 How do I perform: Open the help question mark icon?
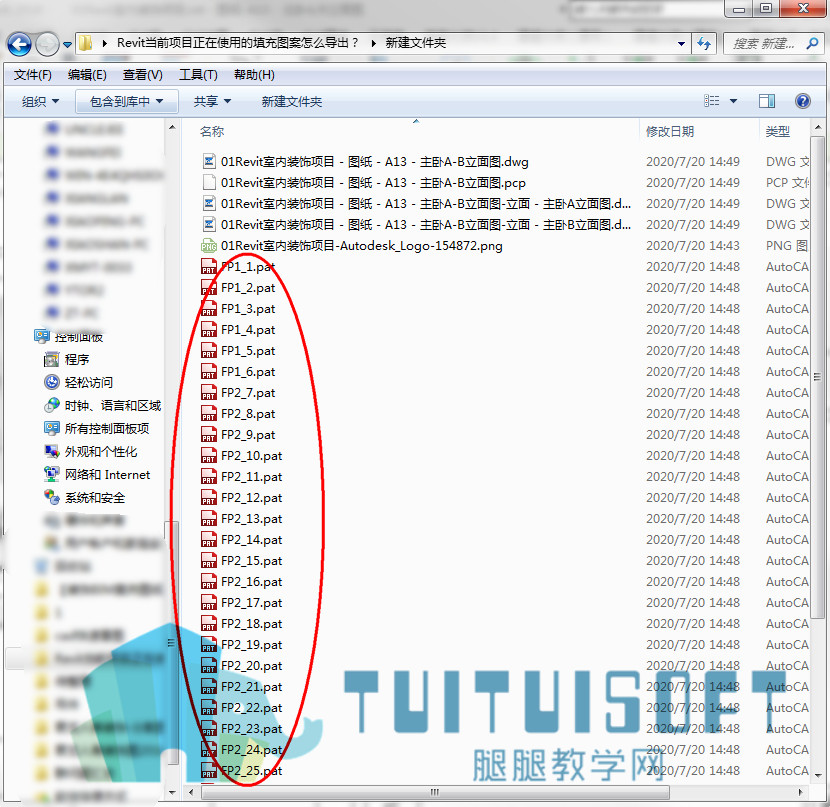pos(802,101)
